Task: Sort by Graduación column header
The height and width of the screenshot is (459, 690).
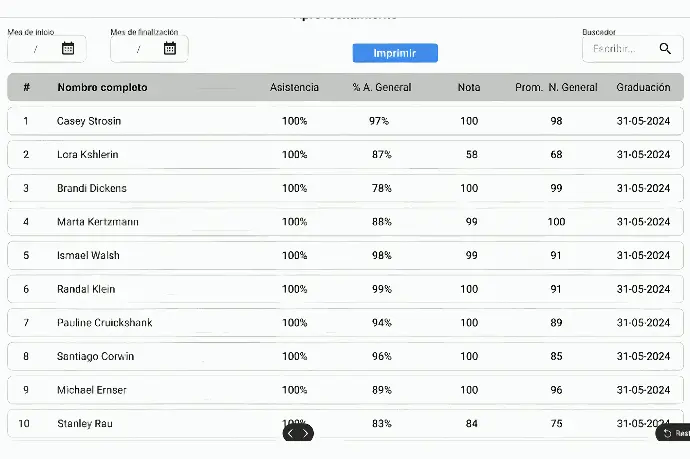Action: tap(643, 87)
